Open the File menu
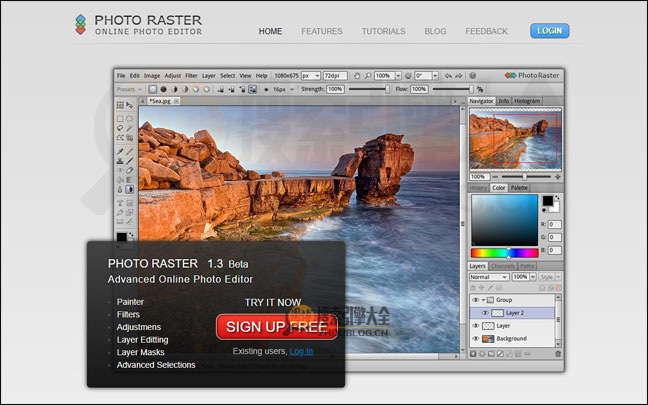Screen dimensions: 648x405 pos(121,76)
